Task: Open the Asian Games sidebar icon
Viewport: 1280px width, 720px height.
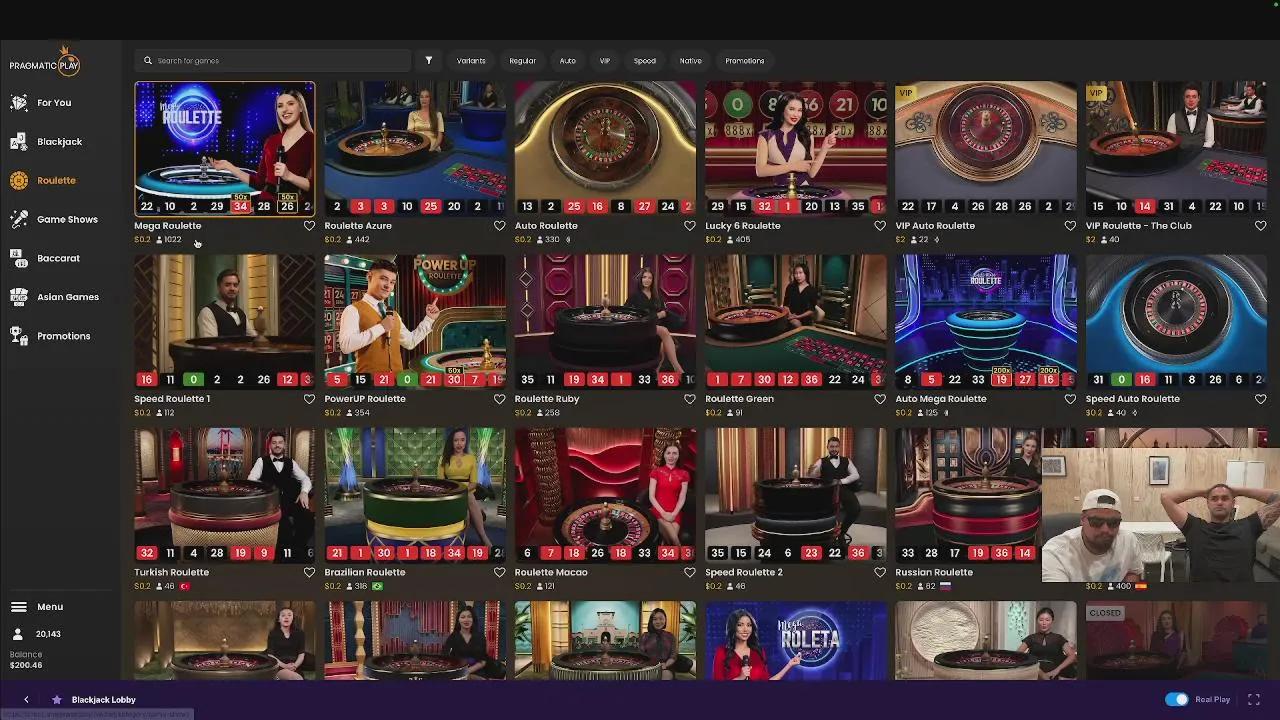Action: pos(19,297)
